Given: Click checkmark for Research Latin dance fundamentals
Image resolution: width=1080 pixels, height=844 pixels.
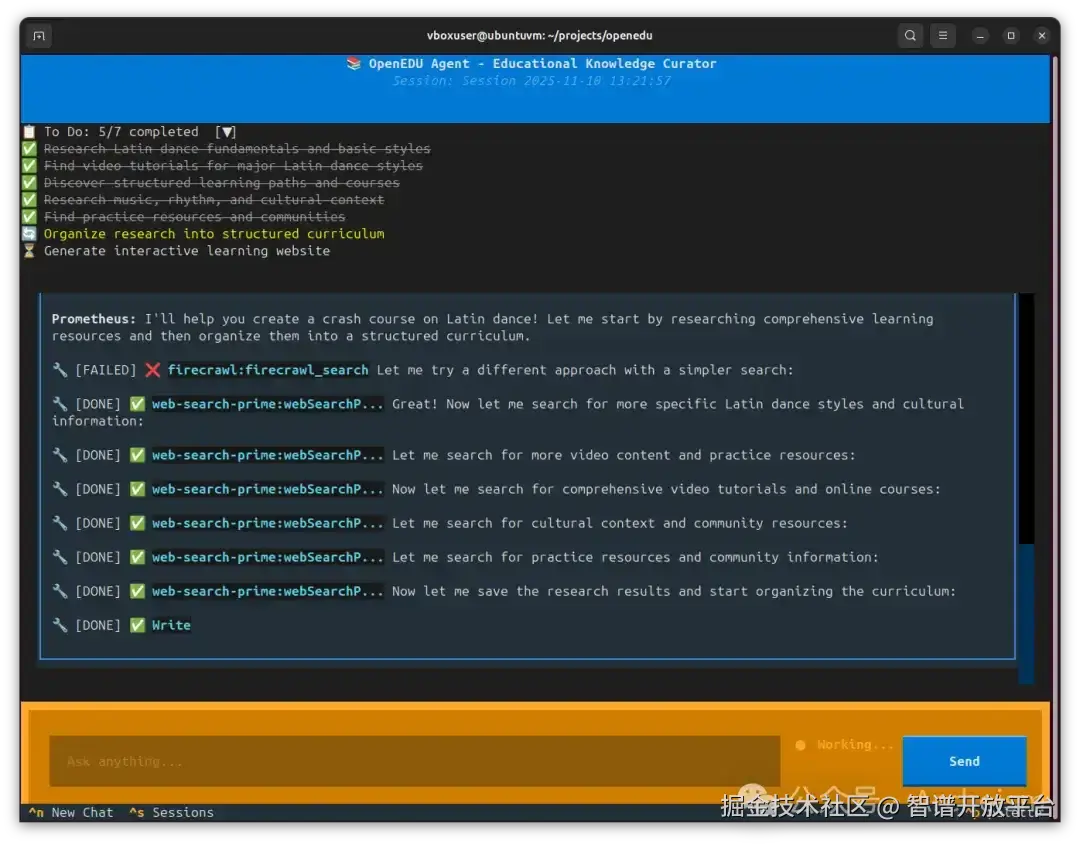Looking at the screenshot, I should (29, 149).
